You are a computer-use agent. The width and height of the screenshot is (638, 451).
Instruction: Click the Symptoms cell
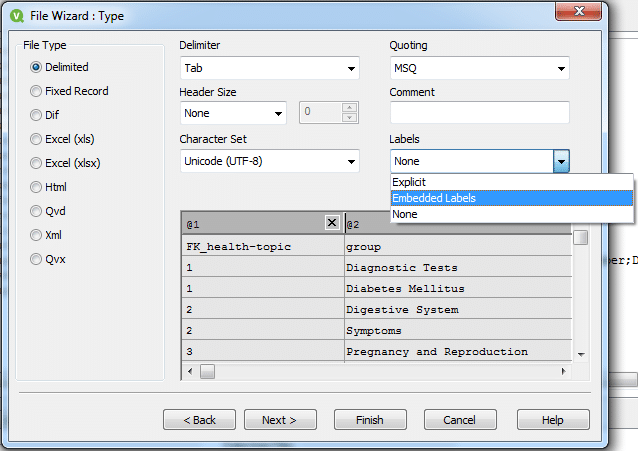[x=459, y=331]
